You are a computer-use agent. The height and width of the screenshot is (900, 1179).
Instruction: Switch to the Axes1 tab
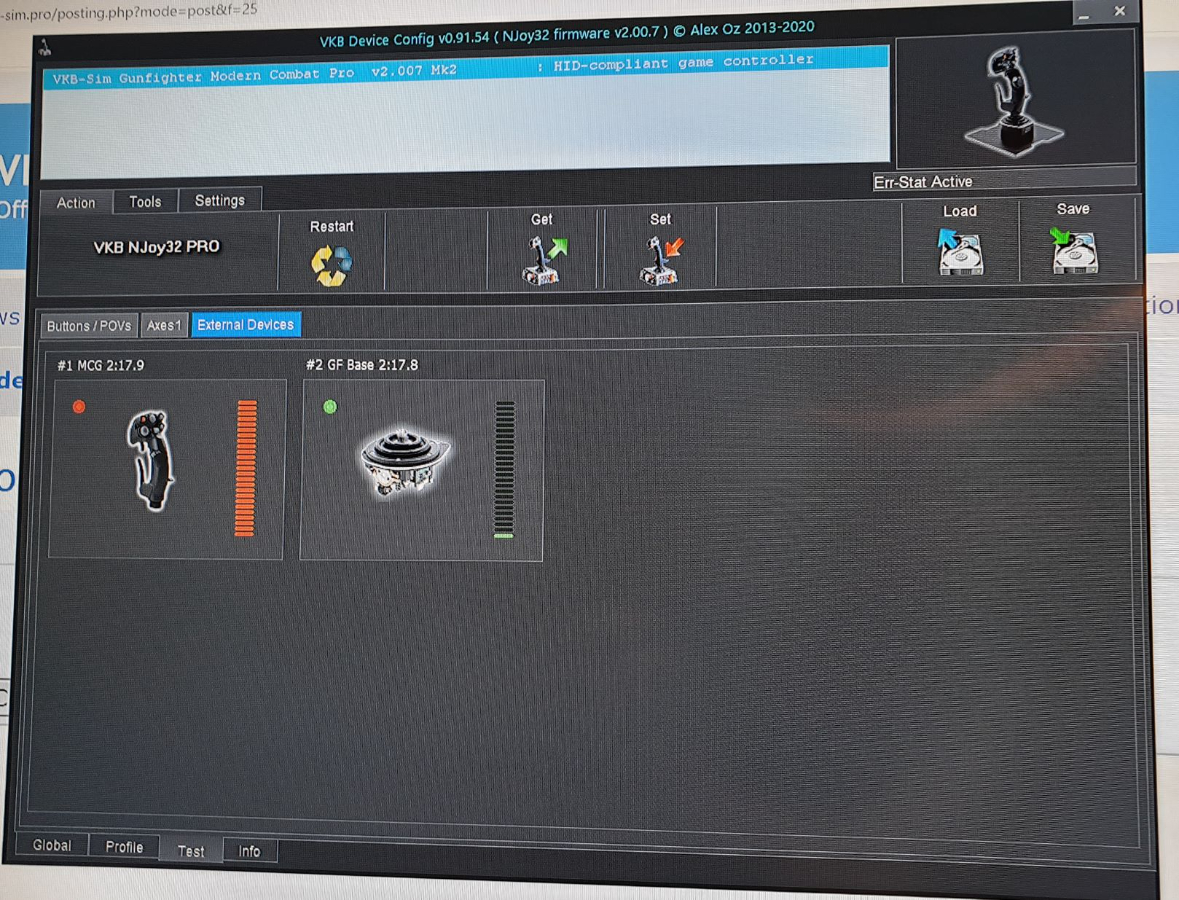pyautogui.click(x=164, y=325)
